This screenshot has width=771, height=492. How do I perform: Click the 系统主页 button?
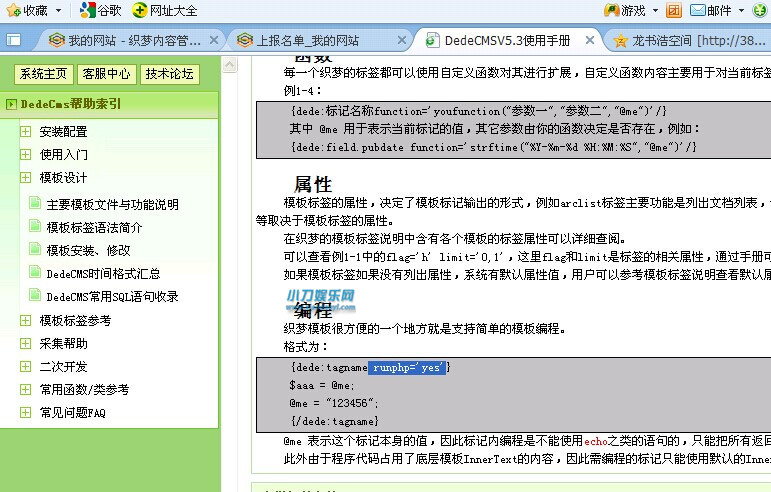click(x=43, y=74)
